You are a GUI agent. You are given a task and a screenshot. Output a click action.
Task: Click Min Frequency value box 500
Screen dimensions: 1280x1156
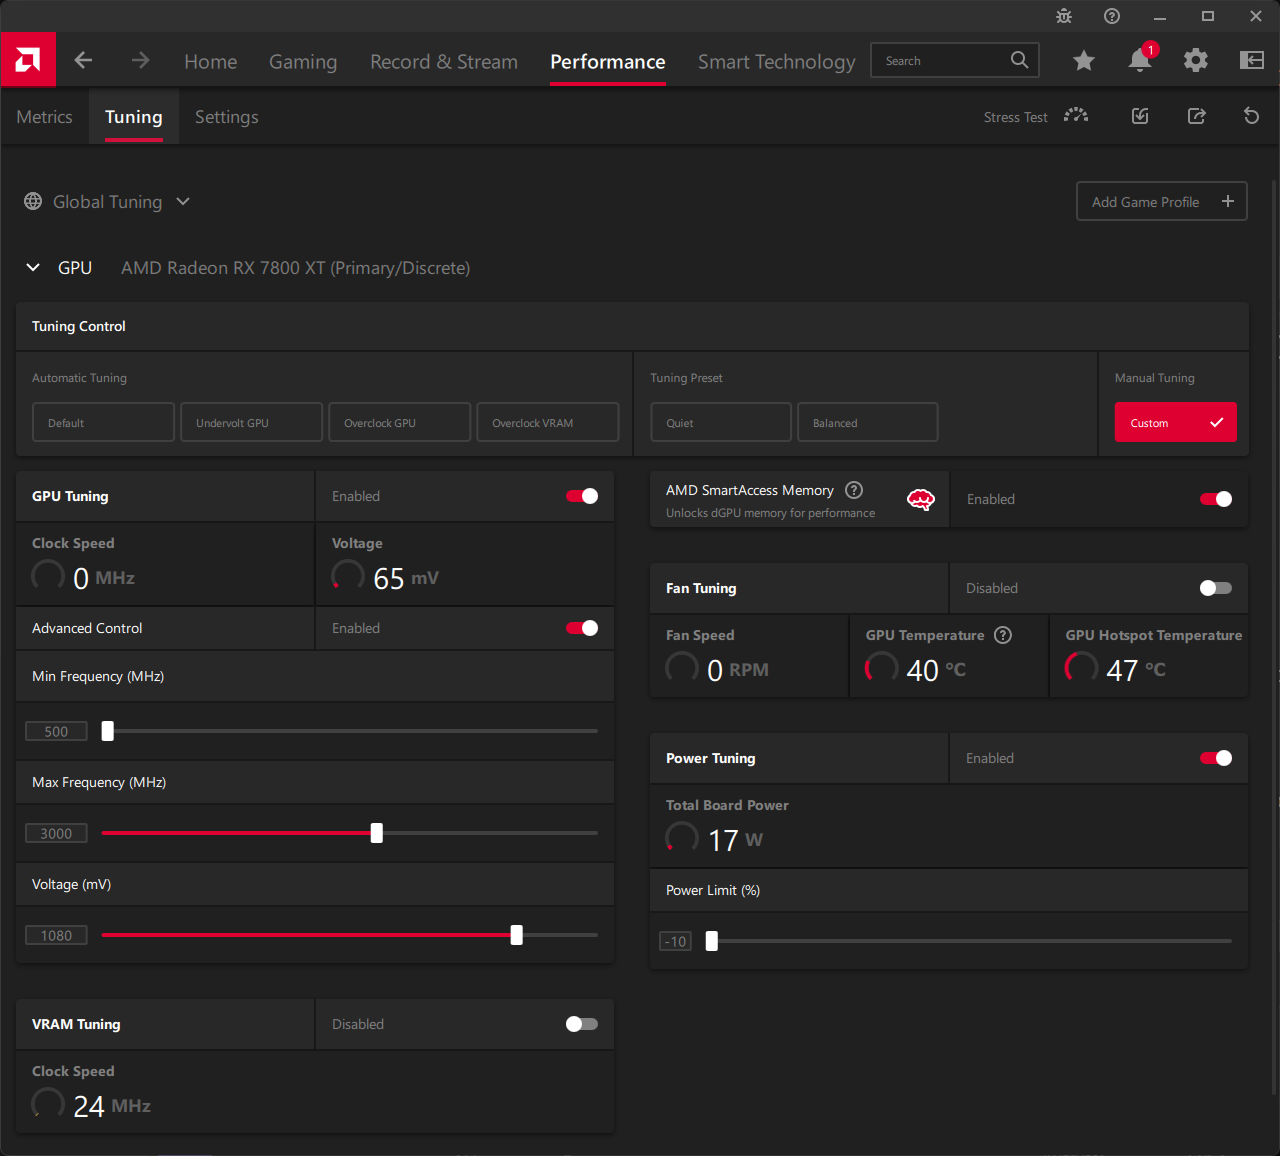point(56,731)
